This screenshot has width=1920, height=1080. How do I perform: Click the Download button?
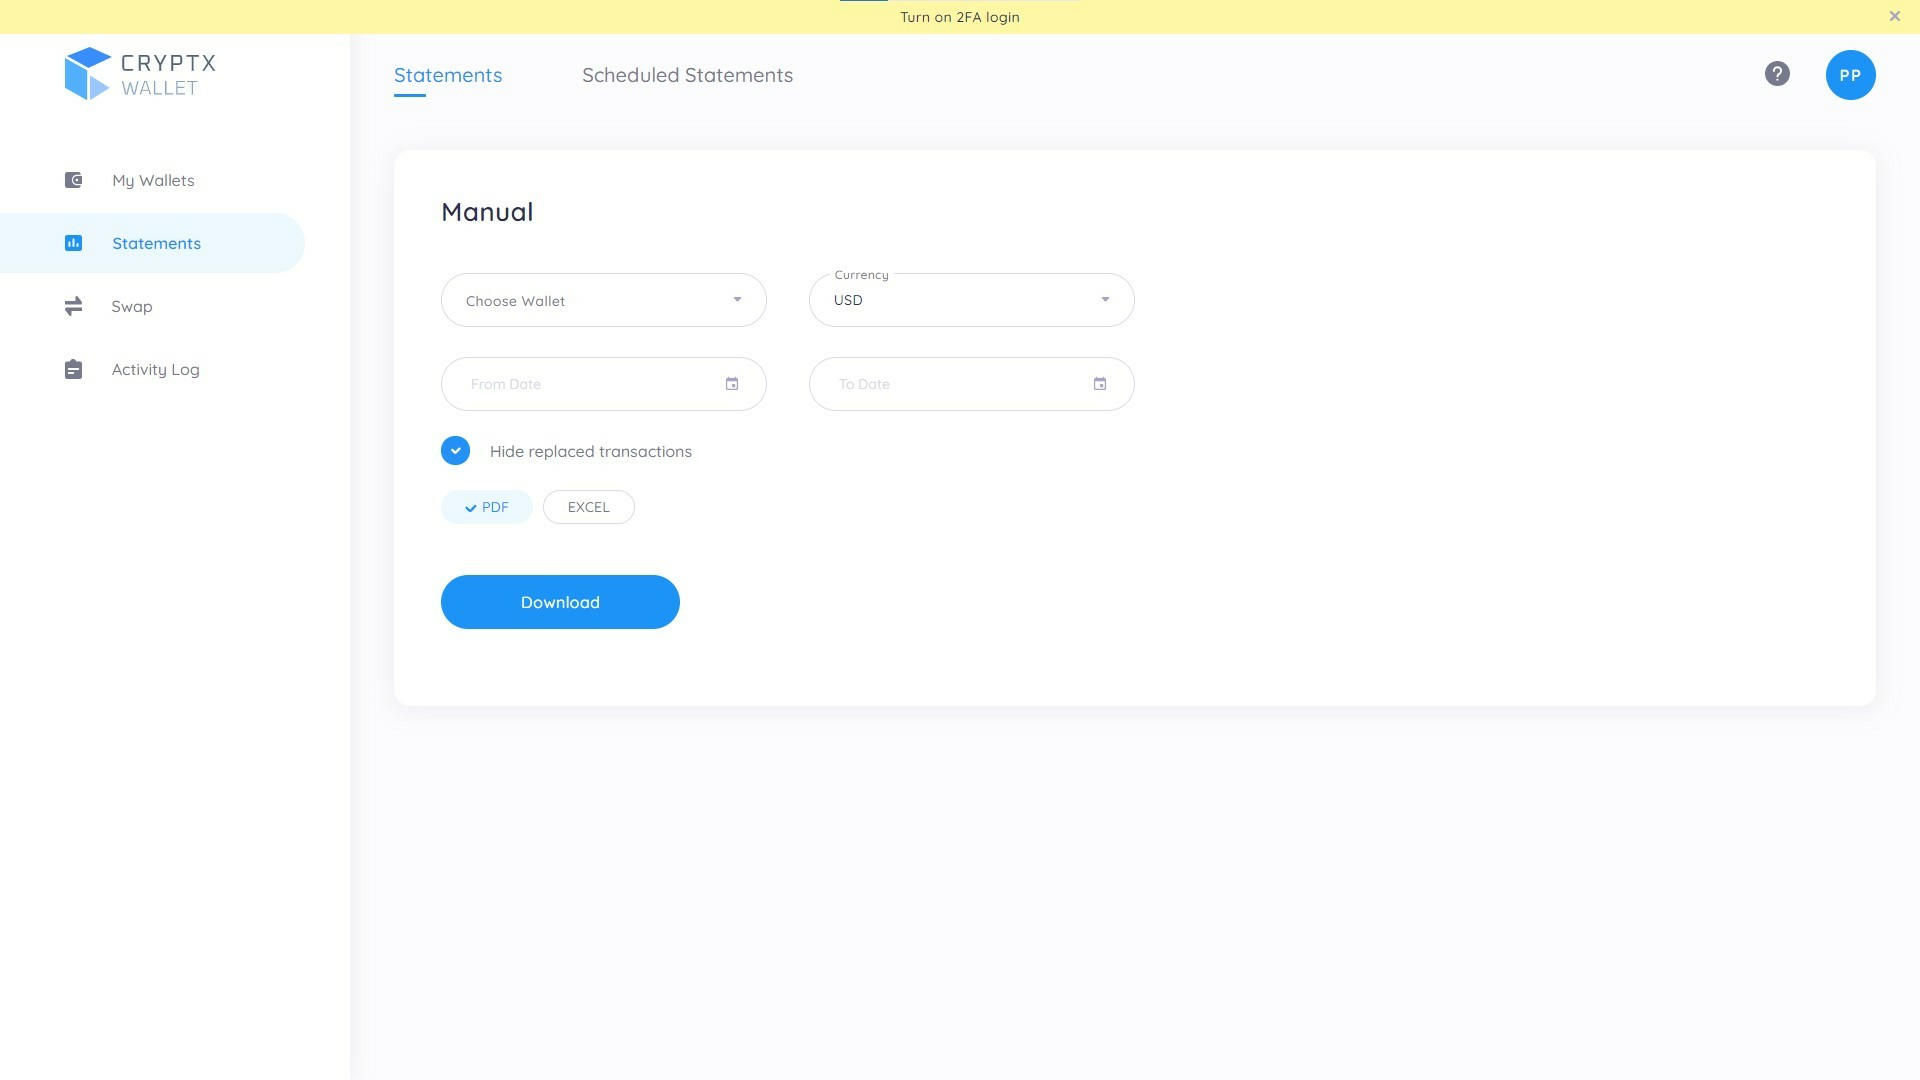[559, 601]
